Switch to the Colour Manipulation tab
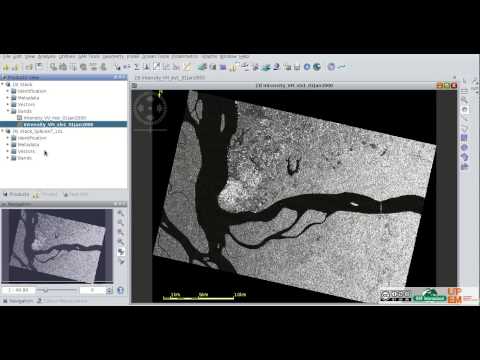This screenshot has height=360, width=480. [63, 301]
